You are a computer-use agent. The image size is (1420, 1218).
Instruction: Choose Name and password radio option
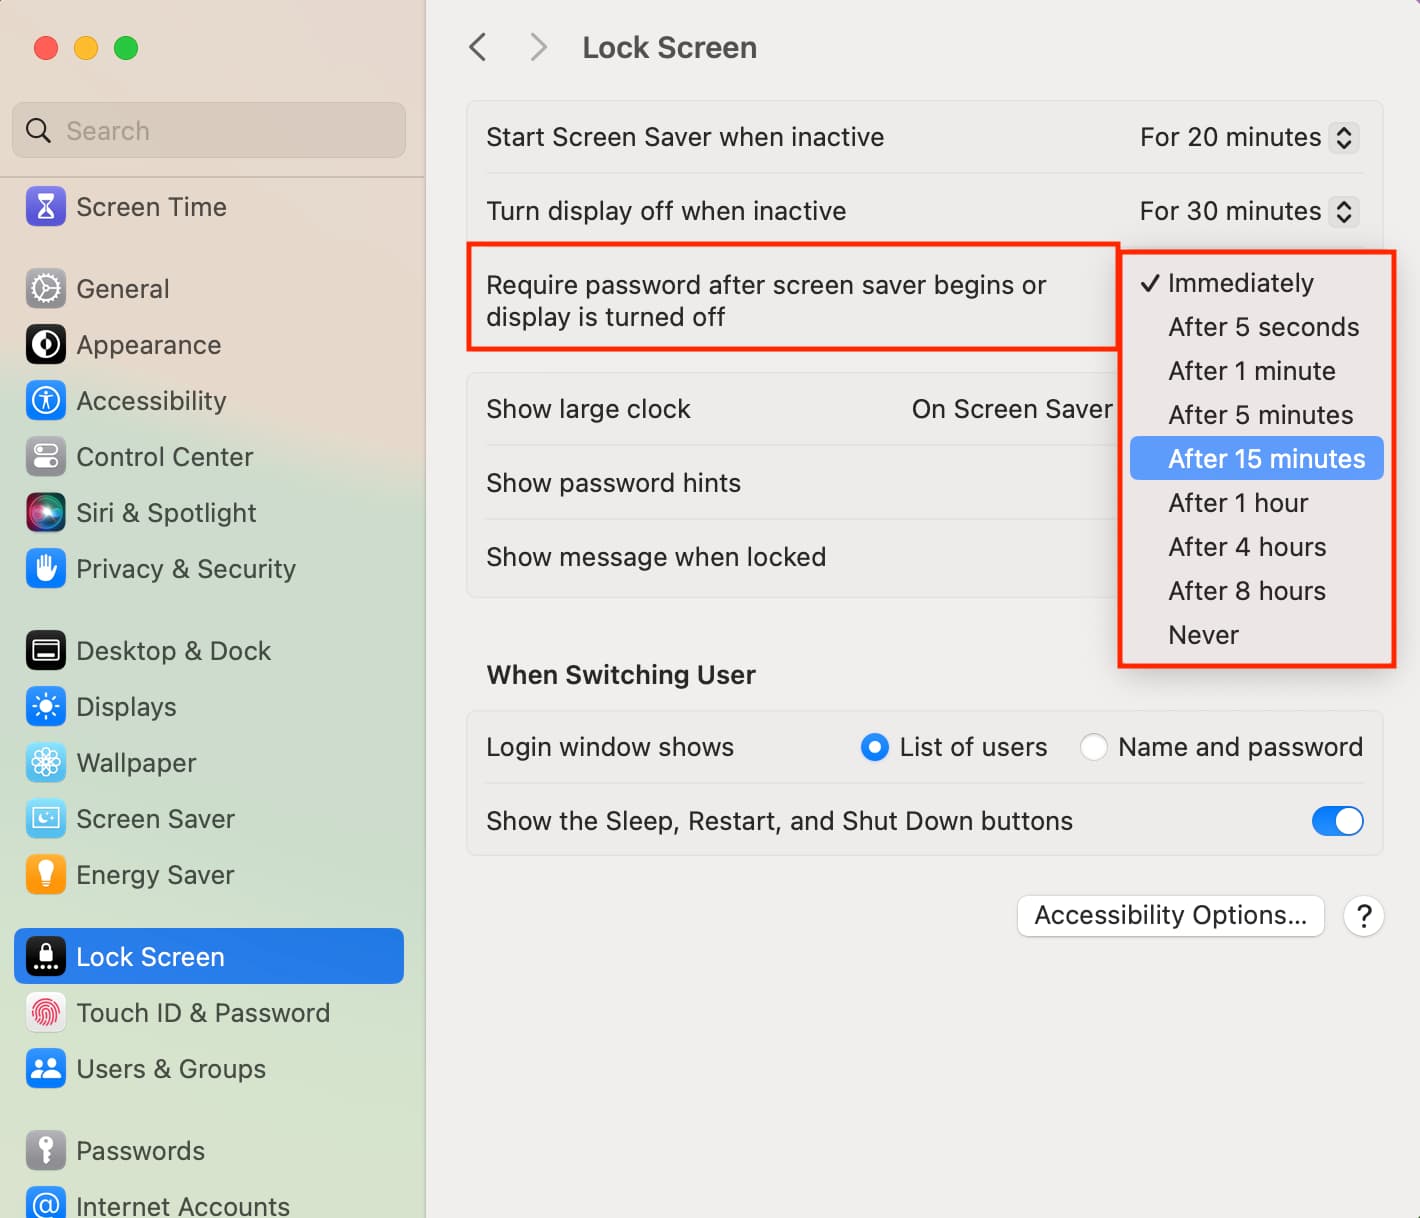point(1093,747)
